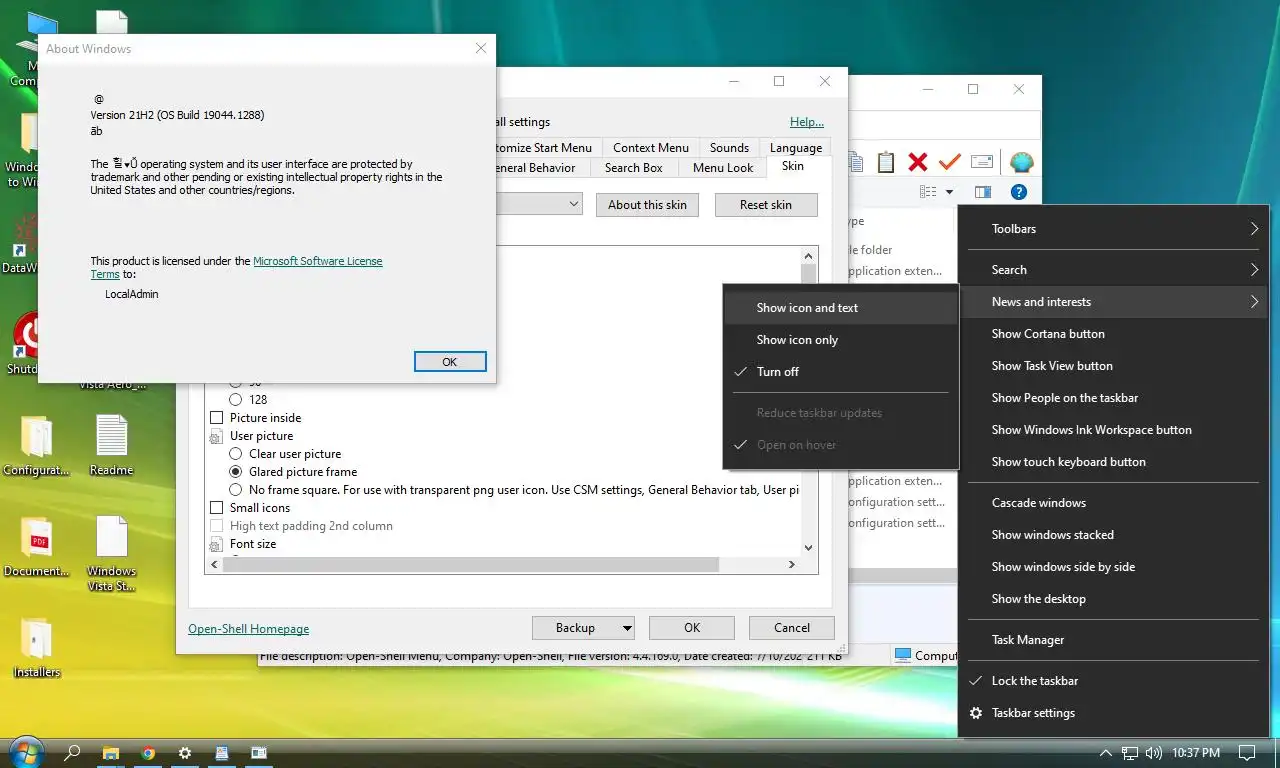Launch Chrome from the taskbar
This screenshot has height=768, width=1280.
coord(148,753)
